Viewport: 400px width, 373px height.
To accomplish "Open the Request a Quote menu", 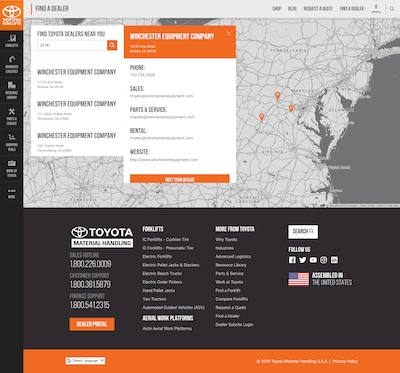I will (x=318, y=9).
